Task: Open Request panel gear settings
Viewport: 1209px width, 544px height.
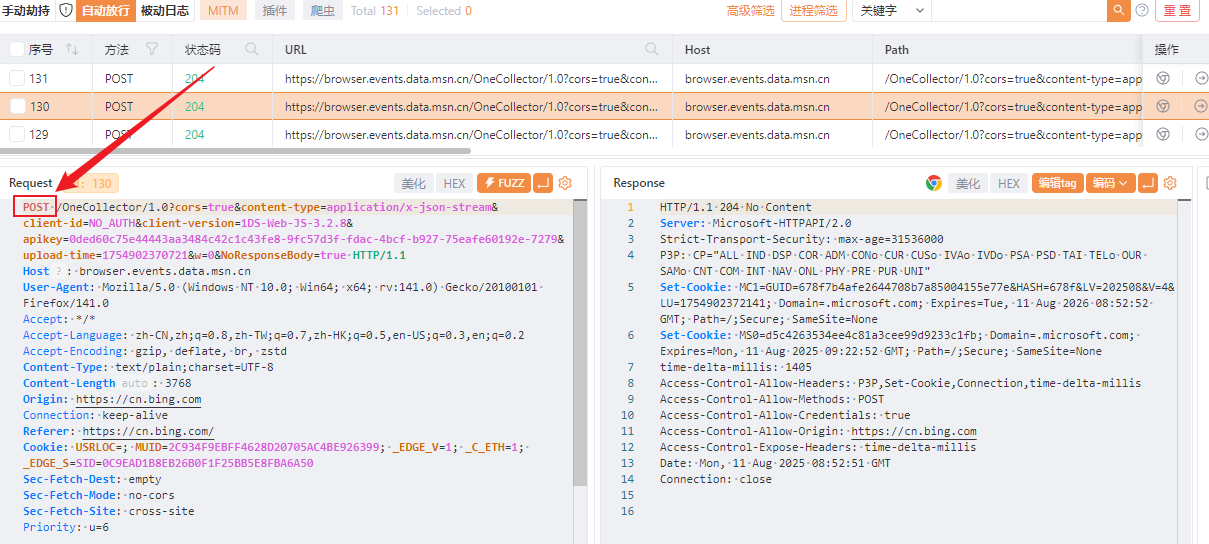Action: pyautogui.click(x=565, y=183)
